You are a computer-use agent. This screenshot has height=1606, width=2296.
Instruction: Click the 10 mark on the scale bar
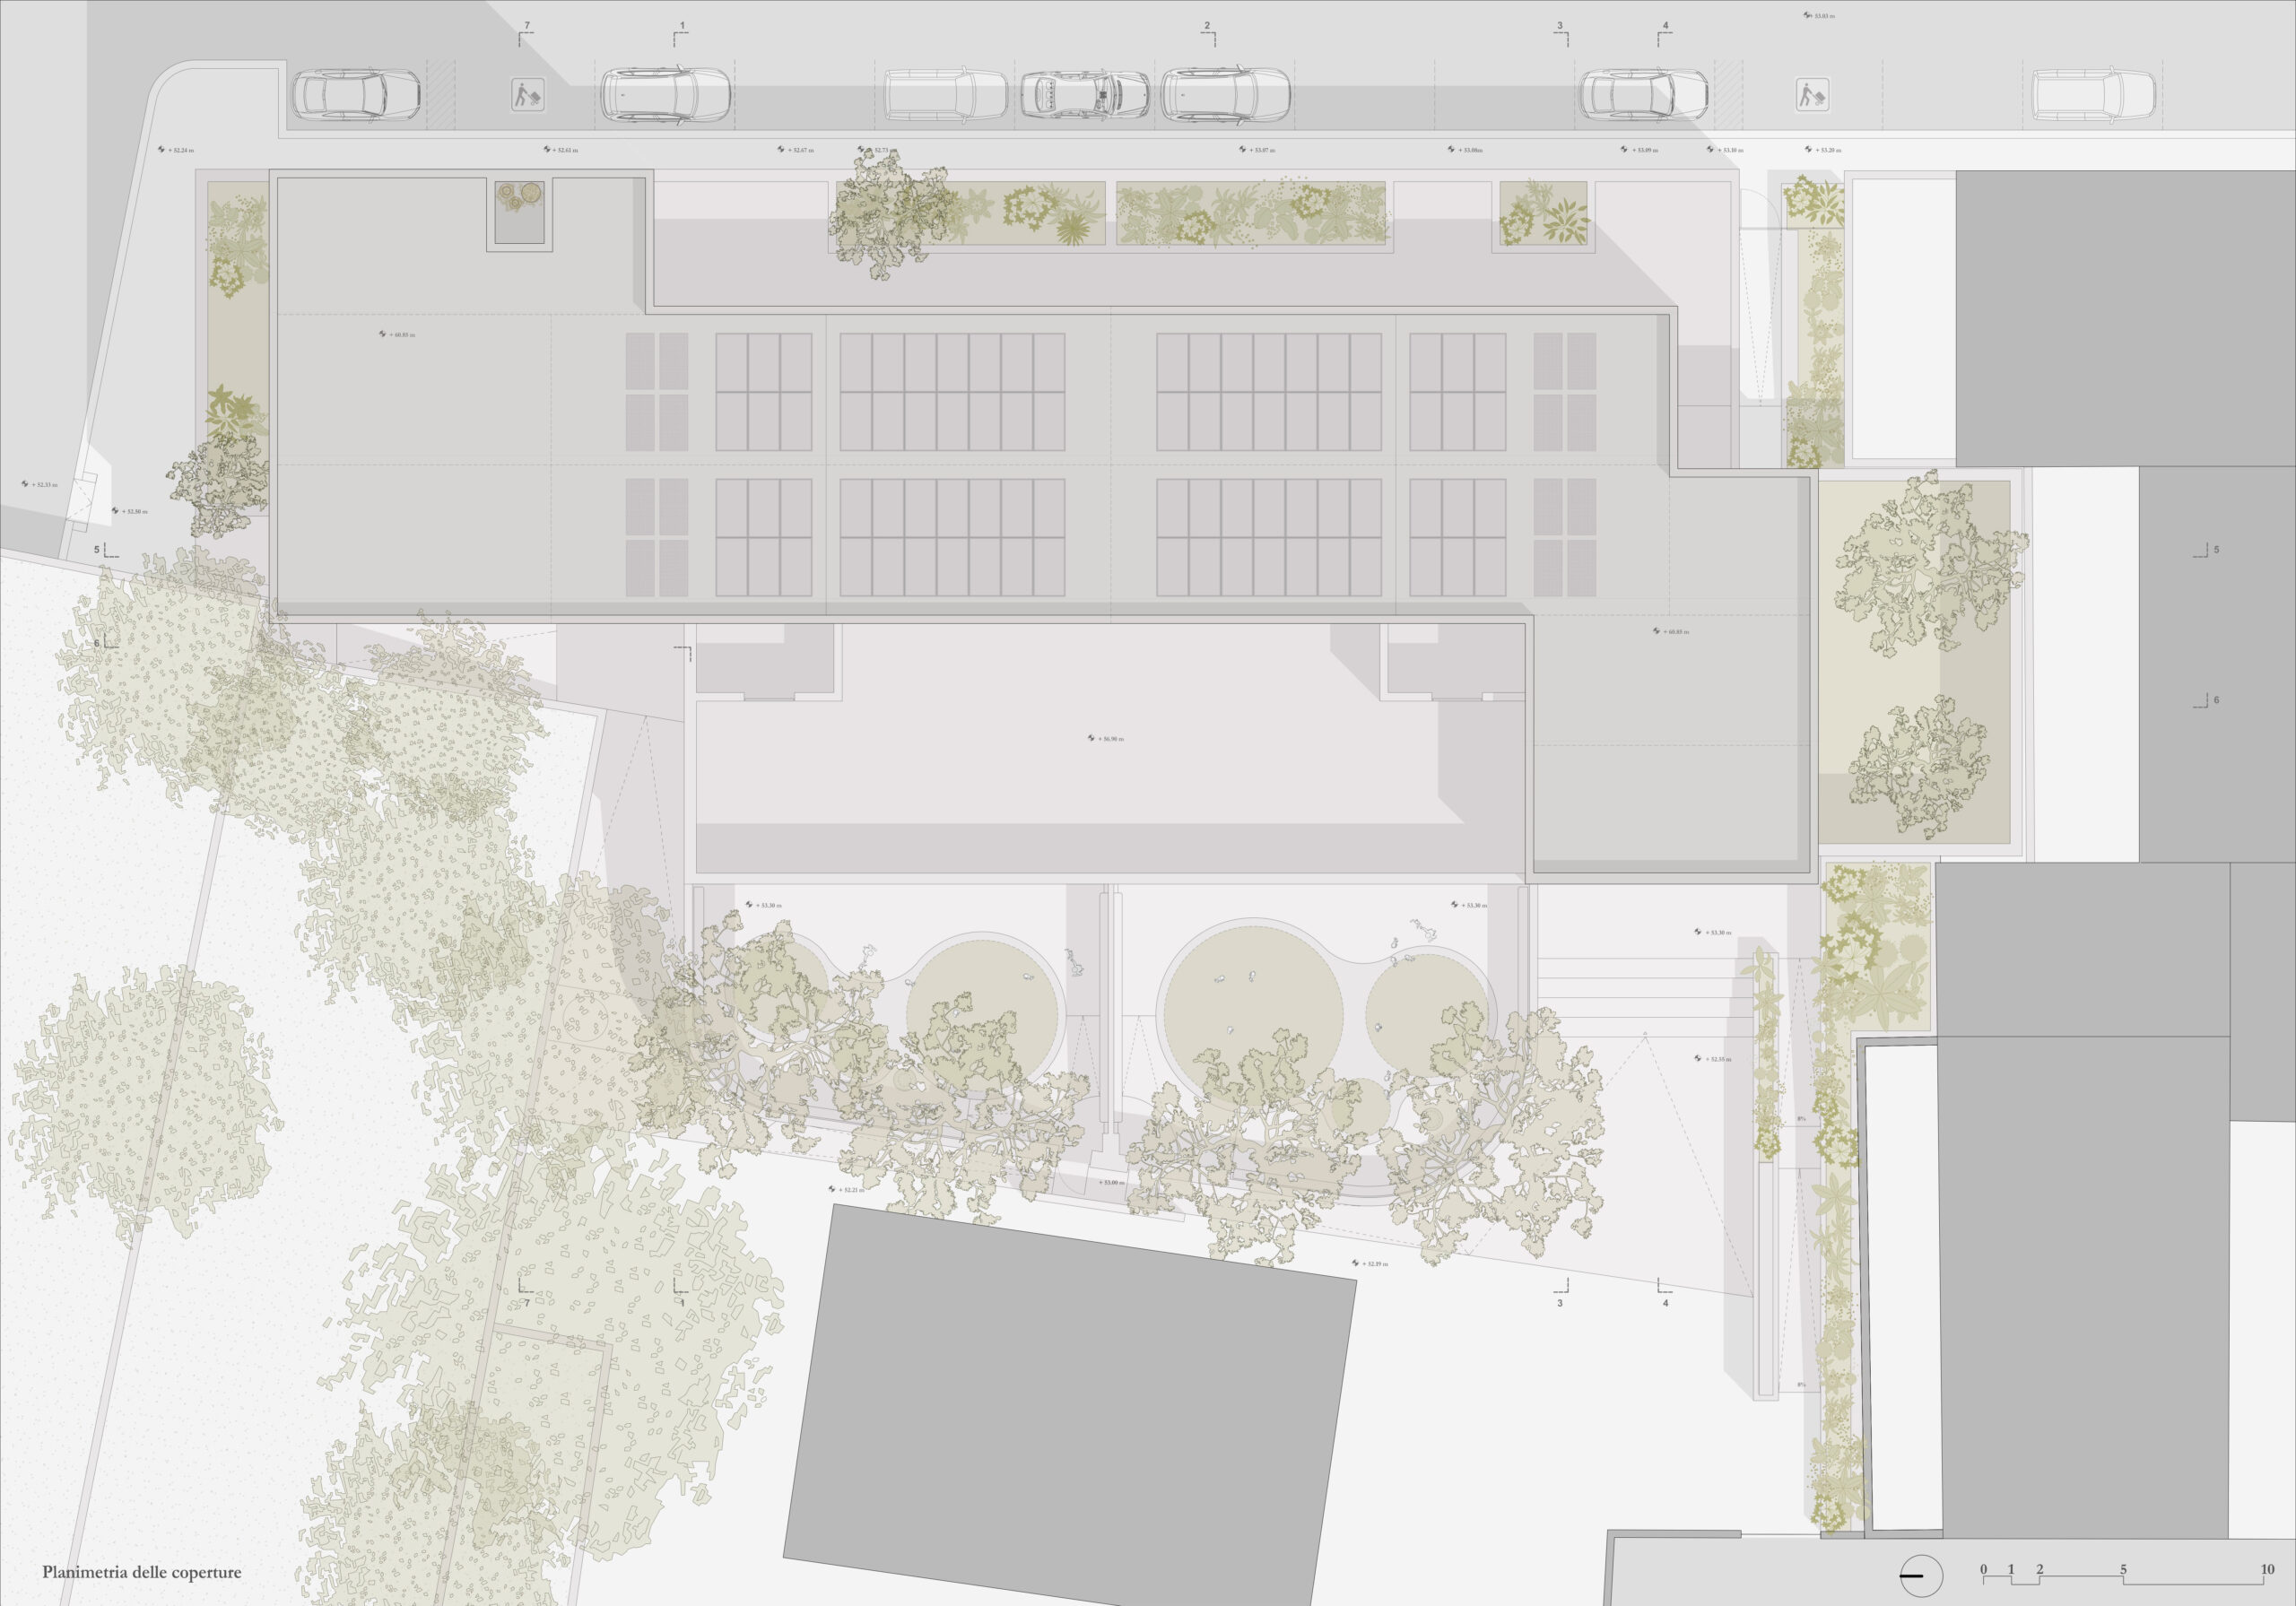point(2267,1570)
